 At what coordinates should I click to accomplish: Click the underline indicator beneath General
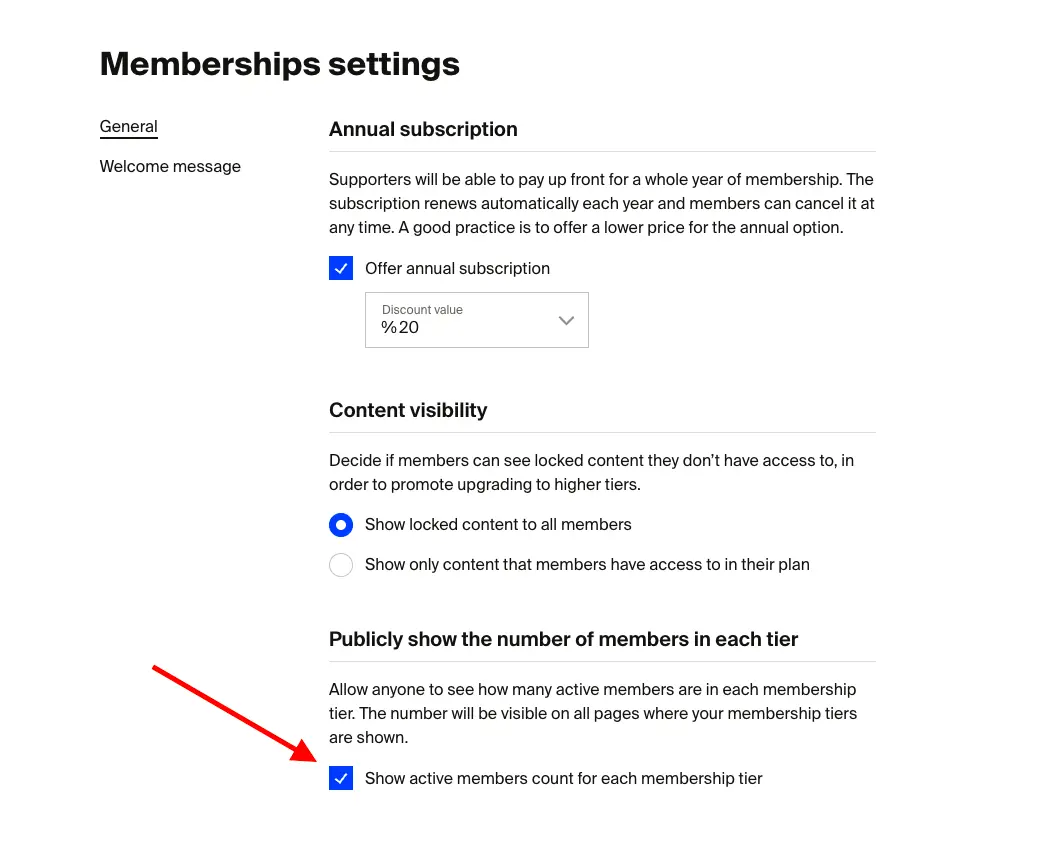[x=128, y=138]
